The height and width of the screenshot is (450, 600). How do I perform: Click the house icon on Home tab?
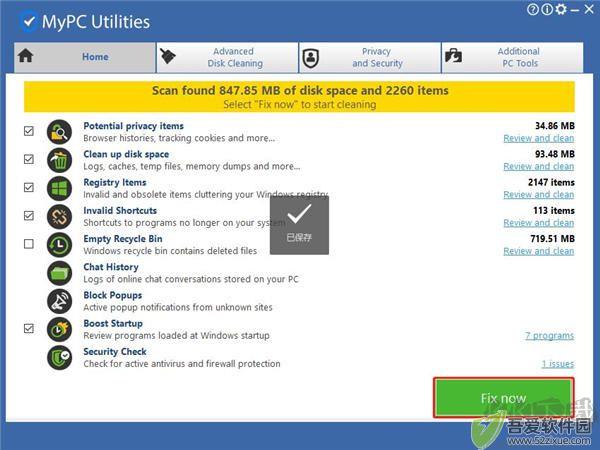coord(26,56)
